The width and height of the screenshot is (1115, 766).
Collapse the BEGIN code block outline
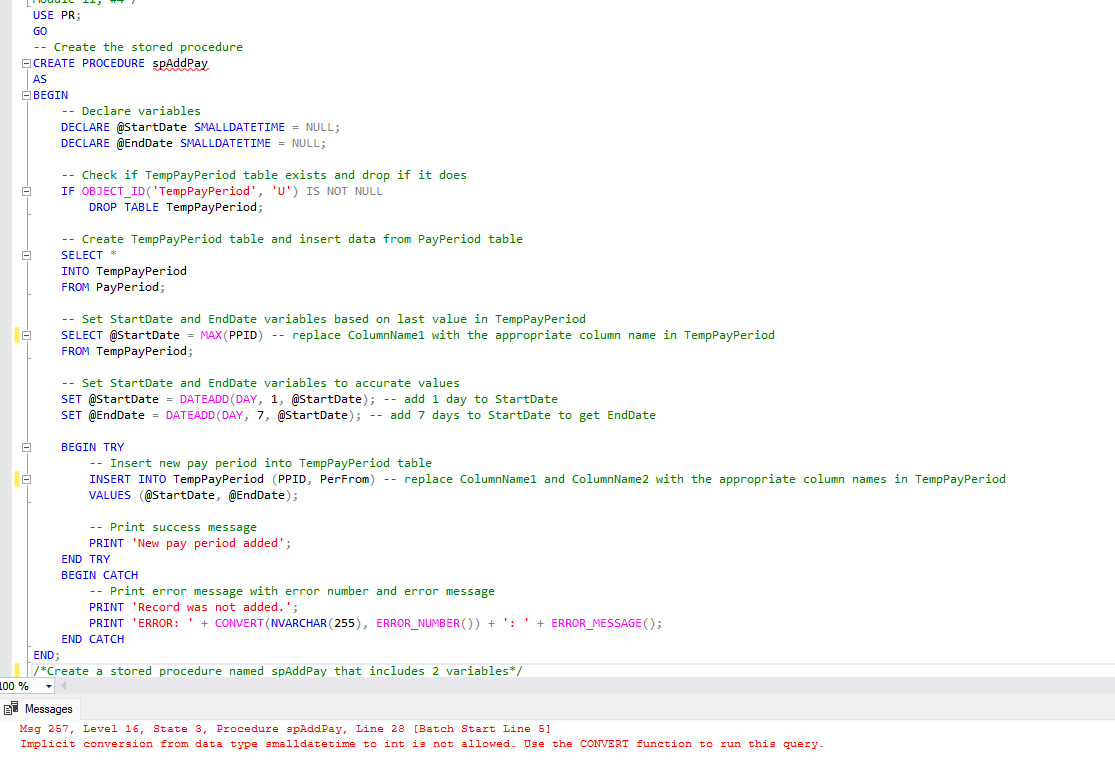25,95
